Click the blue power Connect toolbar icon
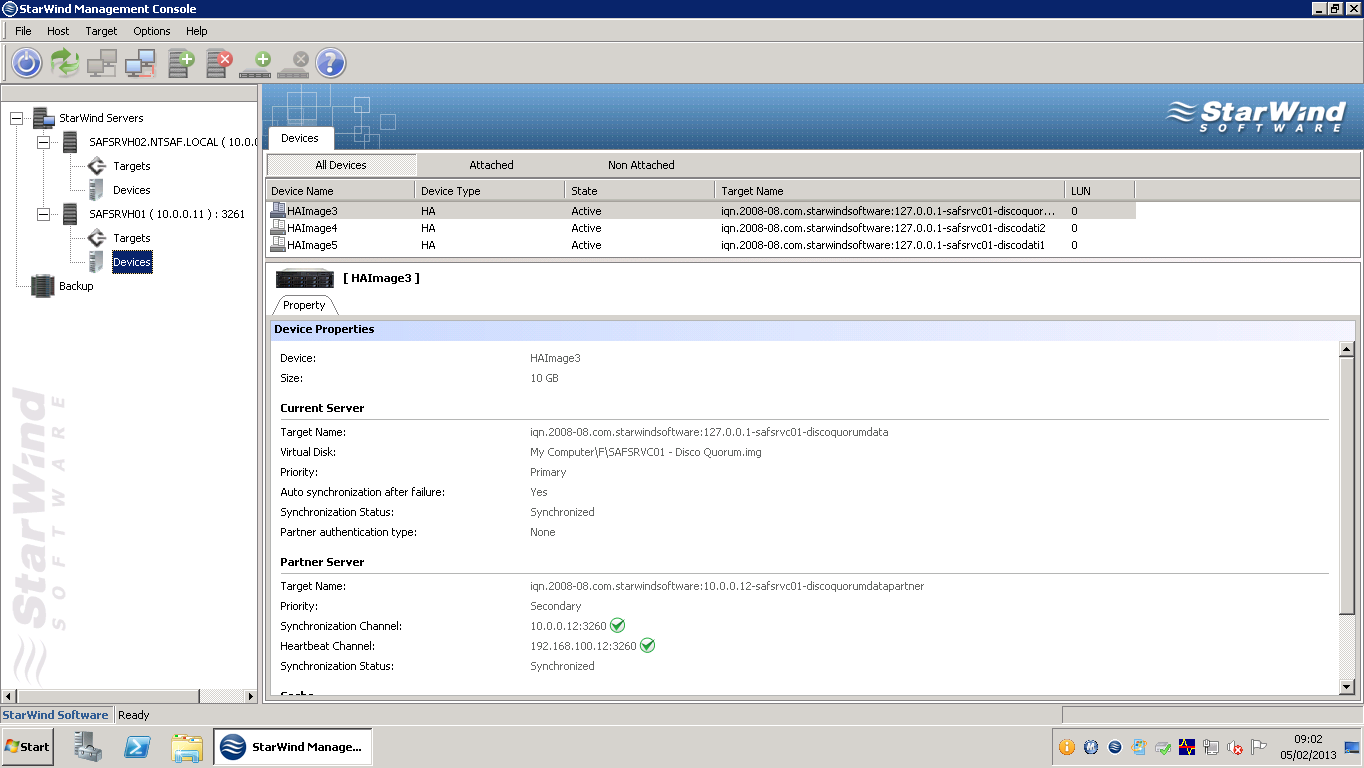Viewport: 1364px width, 768px height. (27, 63)
